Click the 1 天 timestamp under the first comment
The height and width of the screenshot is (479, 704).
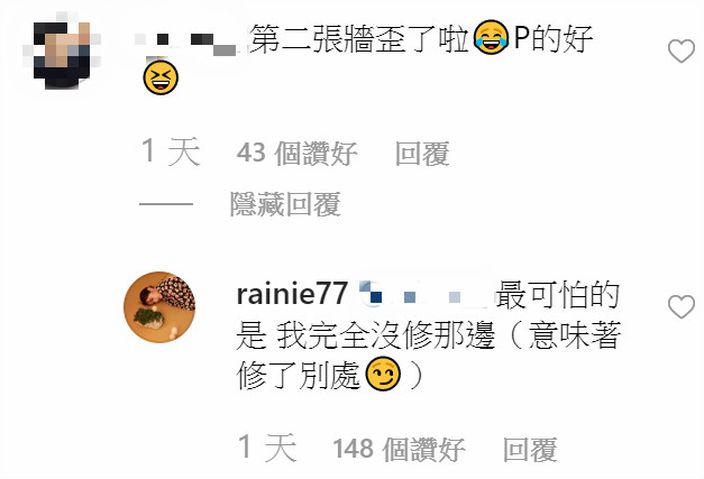(x=171, y=152)
